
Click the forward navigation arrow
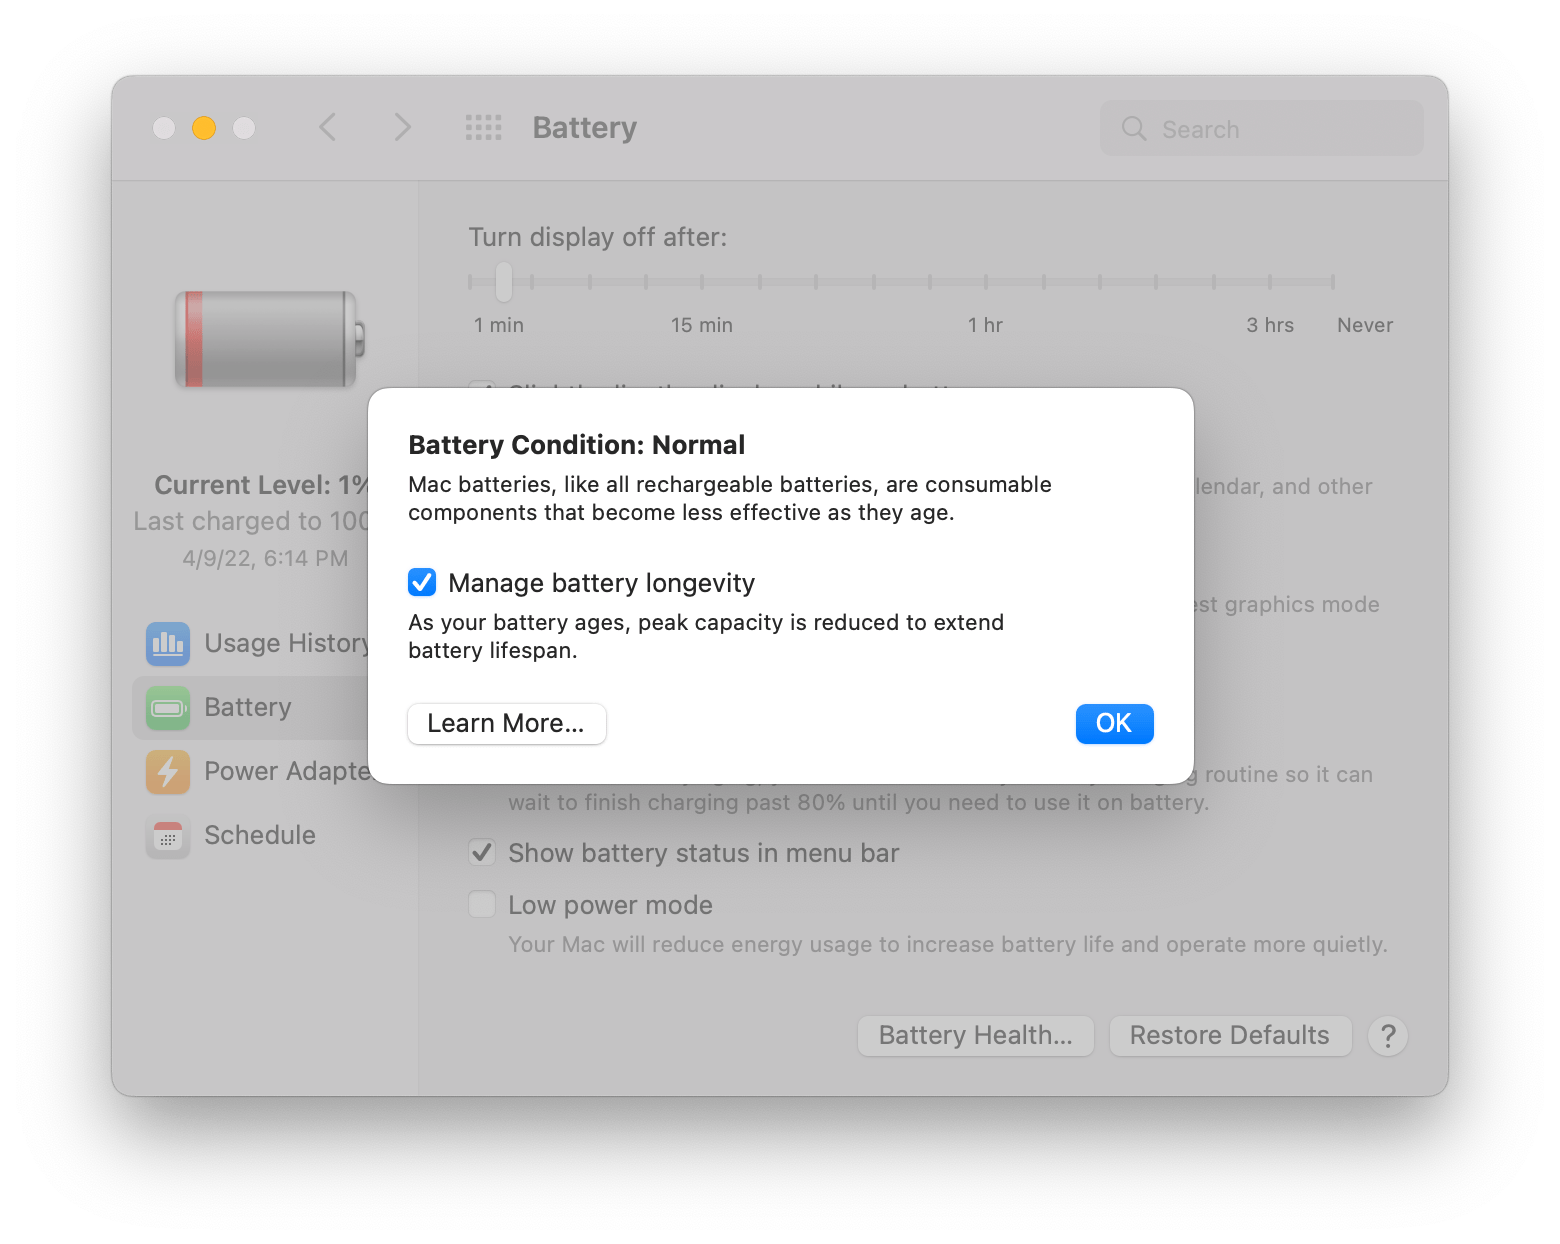[402, 128]
